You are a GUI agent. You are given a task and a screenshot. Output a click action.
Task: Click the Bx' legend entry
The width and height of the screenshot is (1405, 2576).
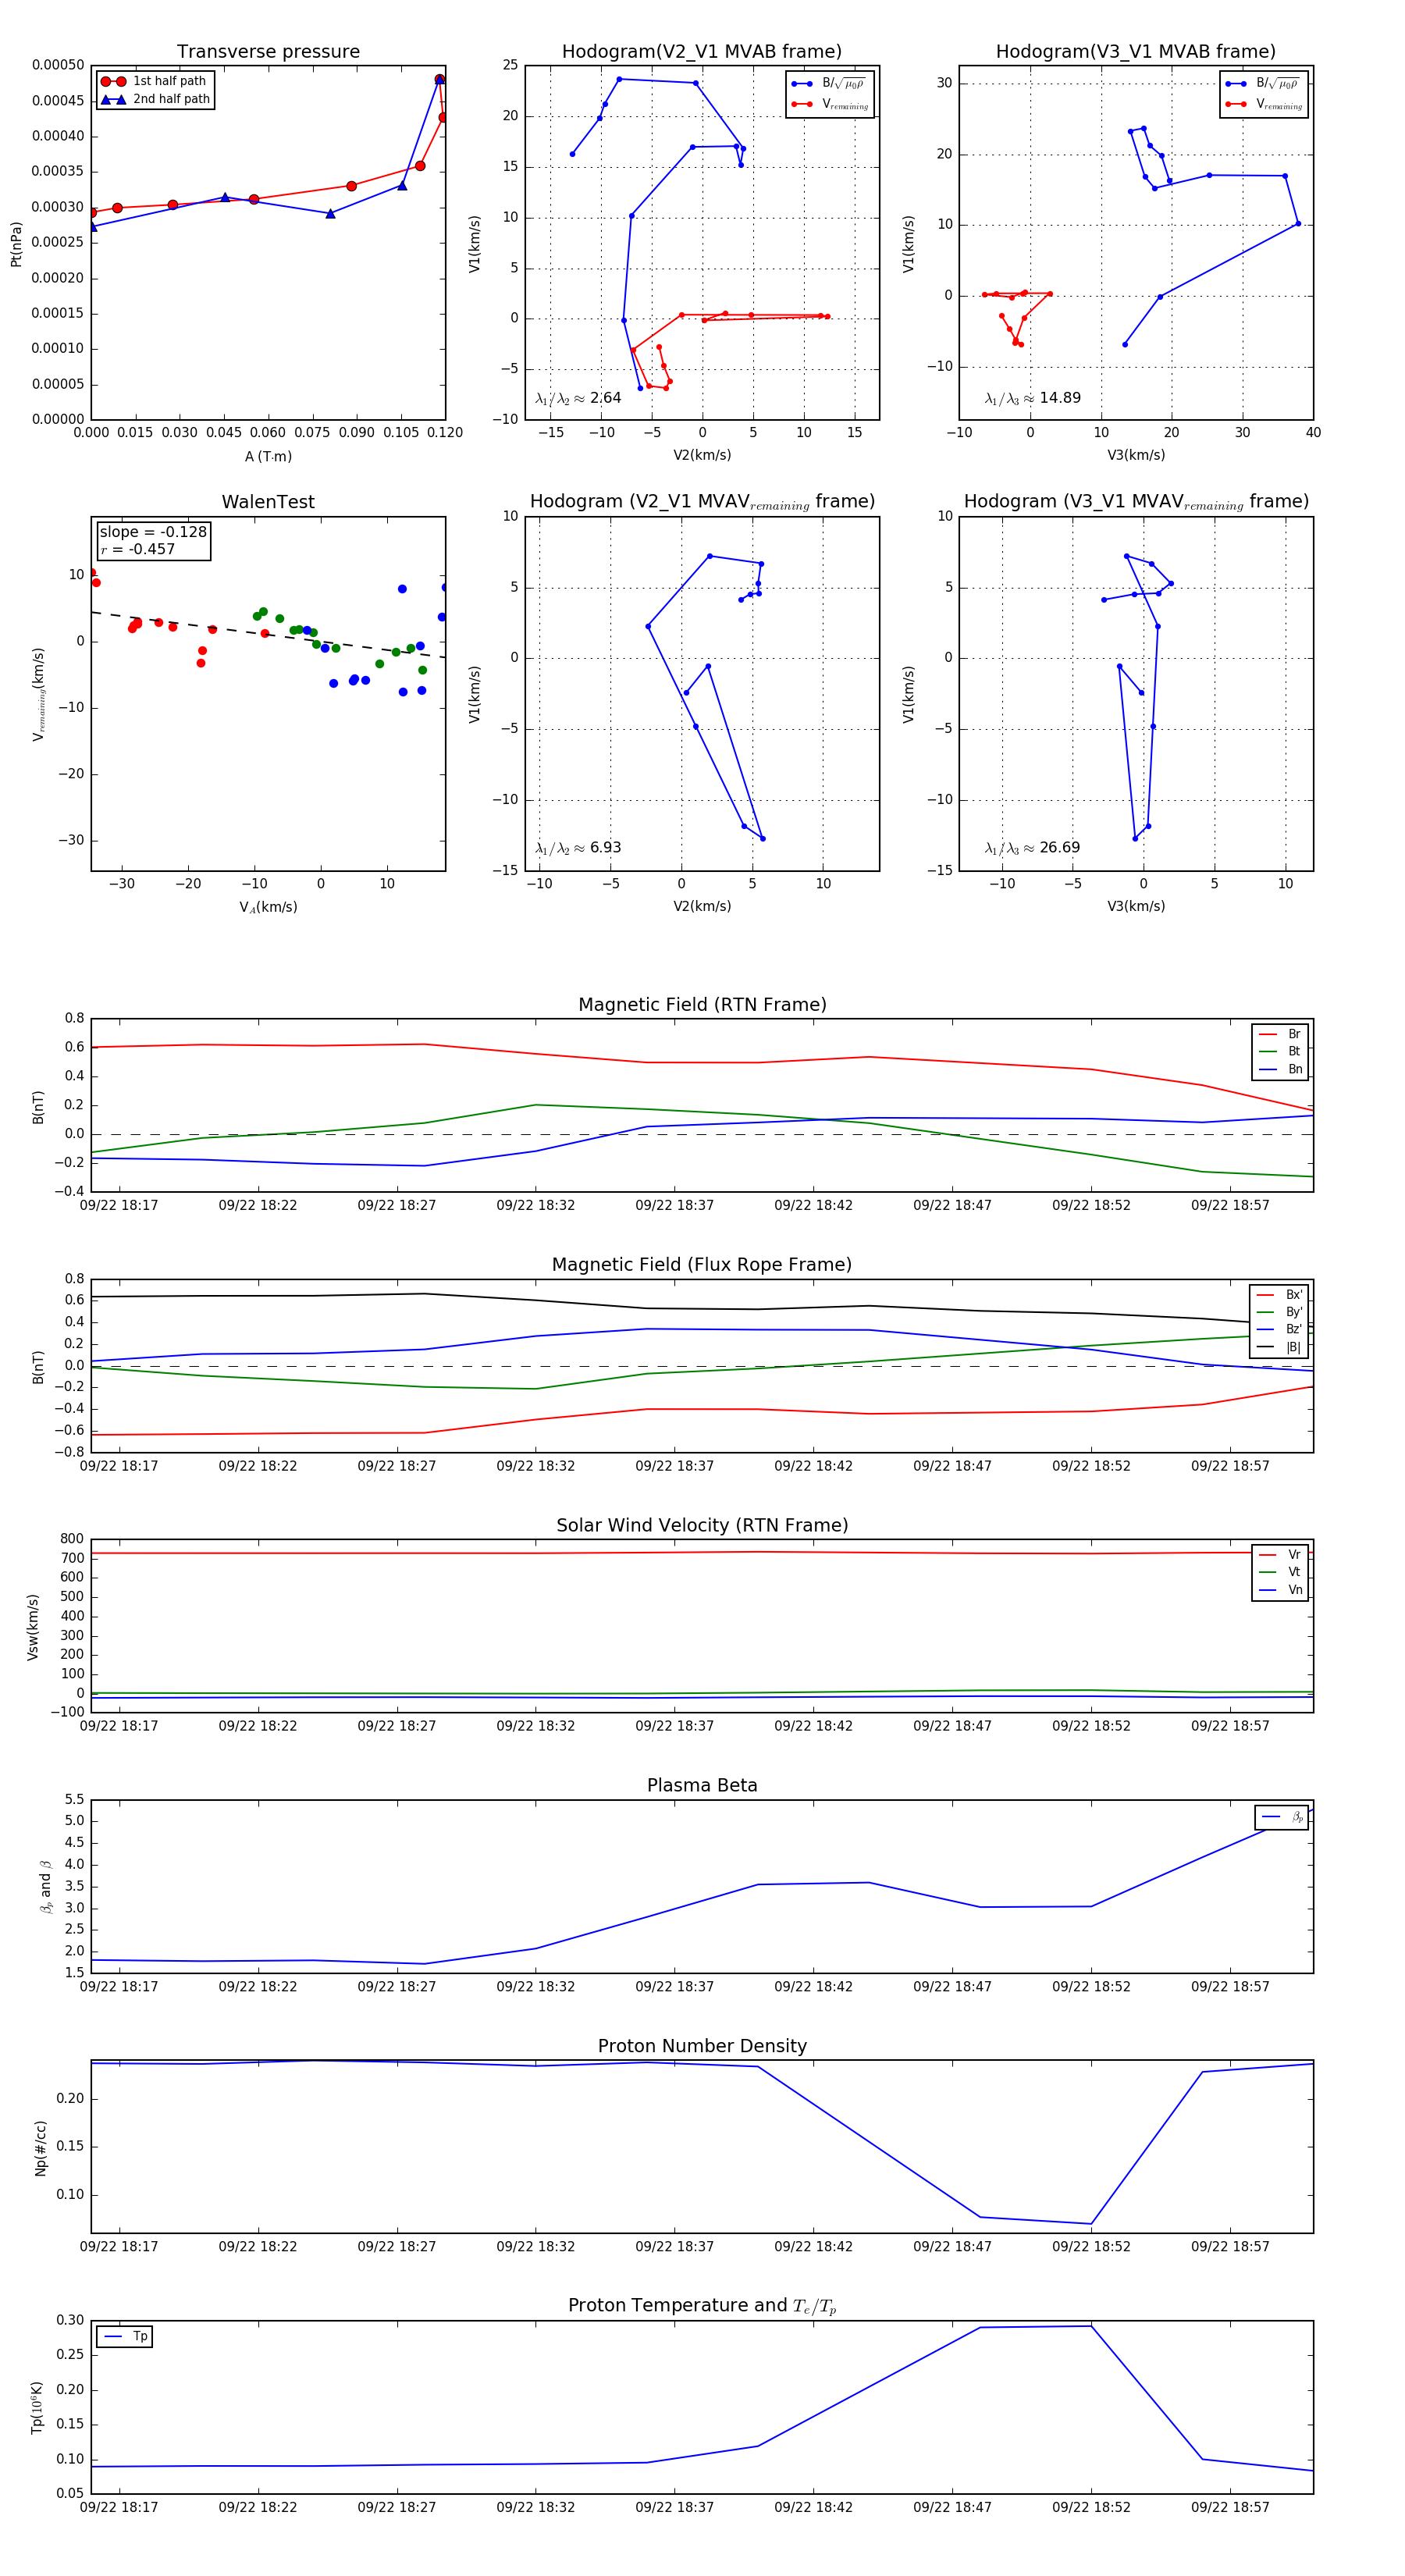[x=1280, y=1295]
